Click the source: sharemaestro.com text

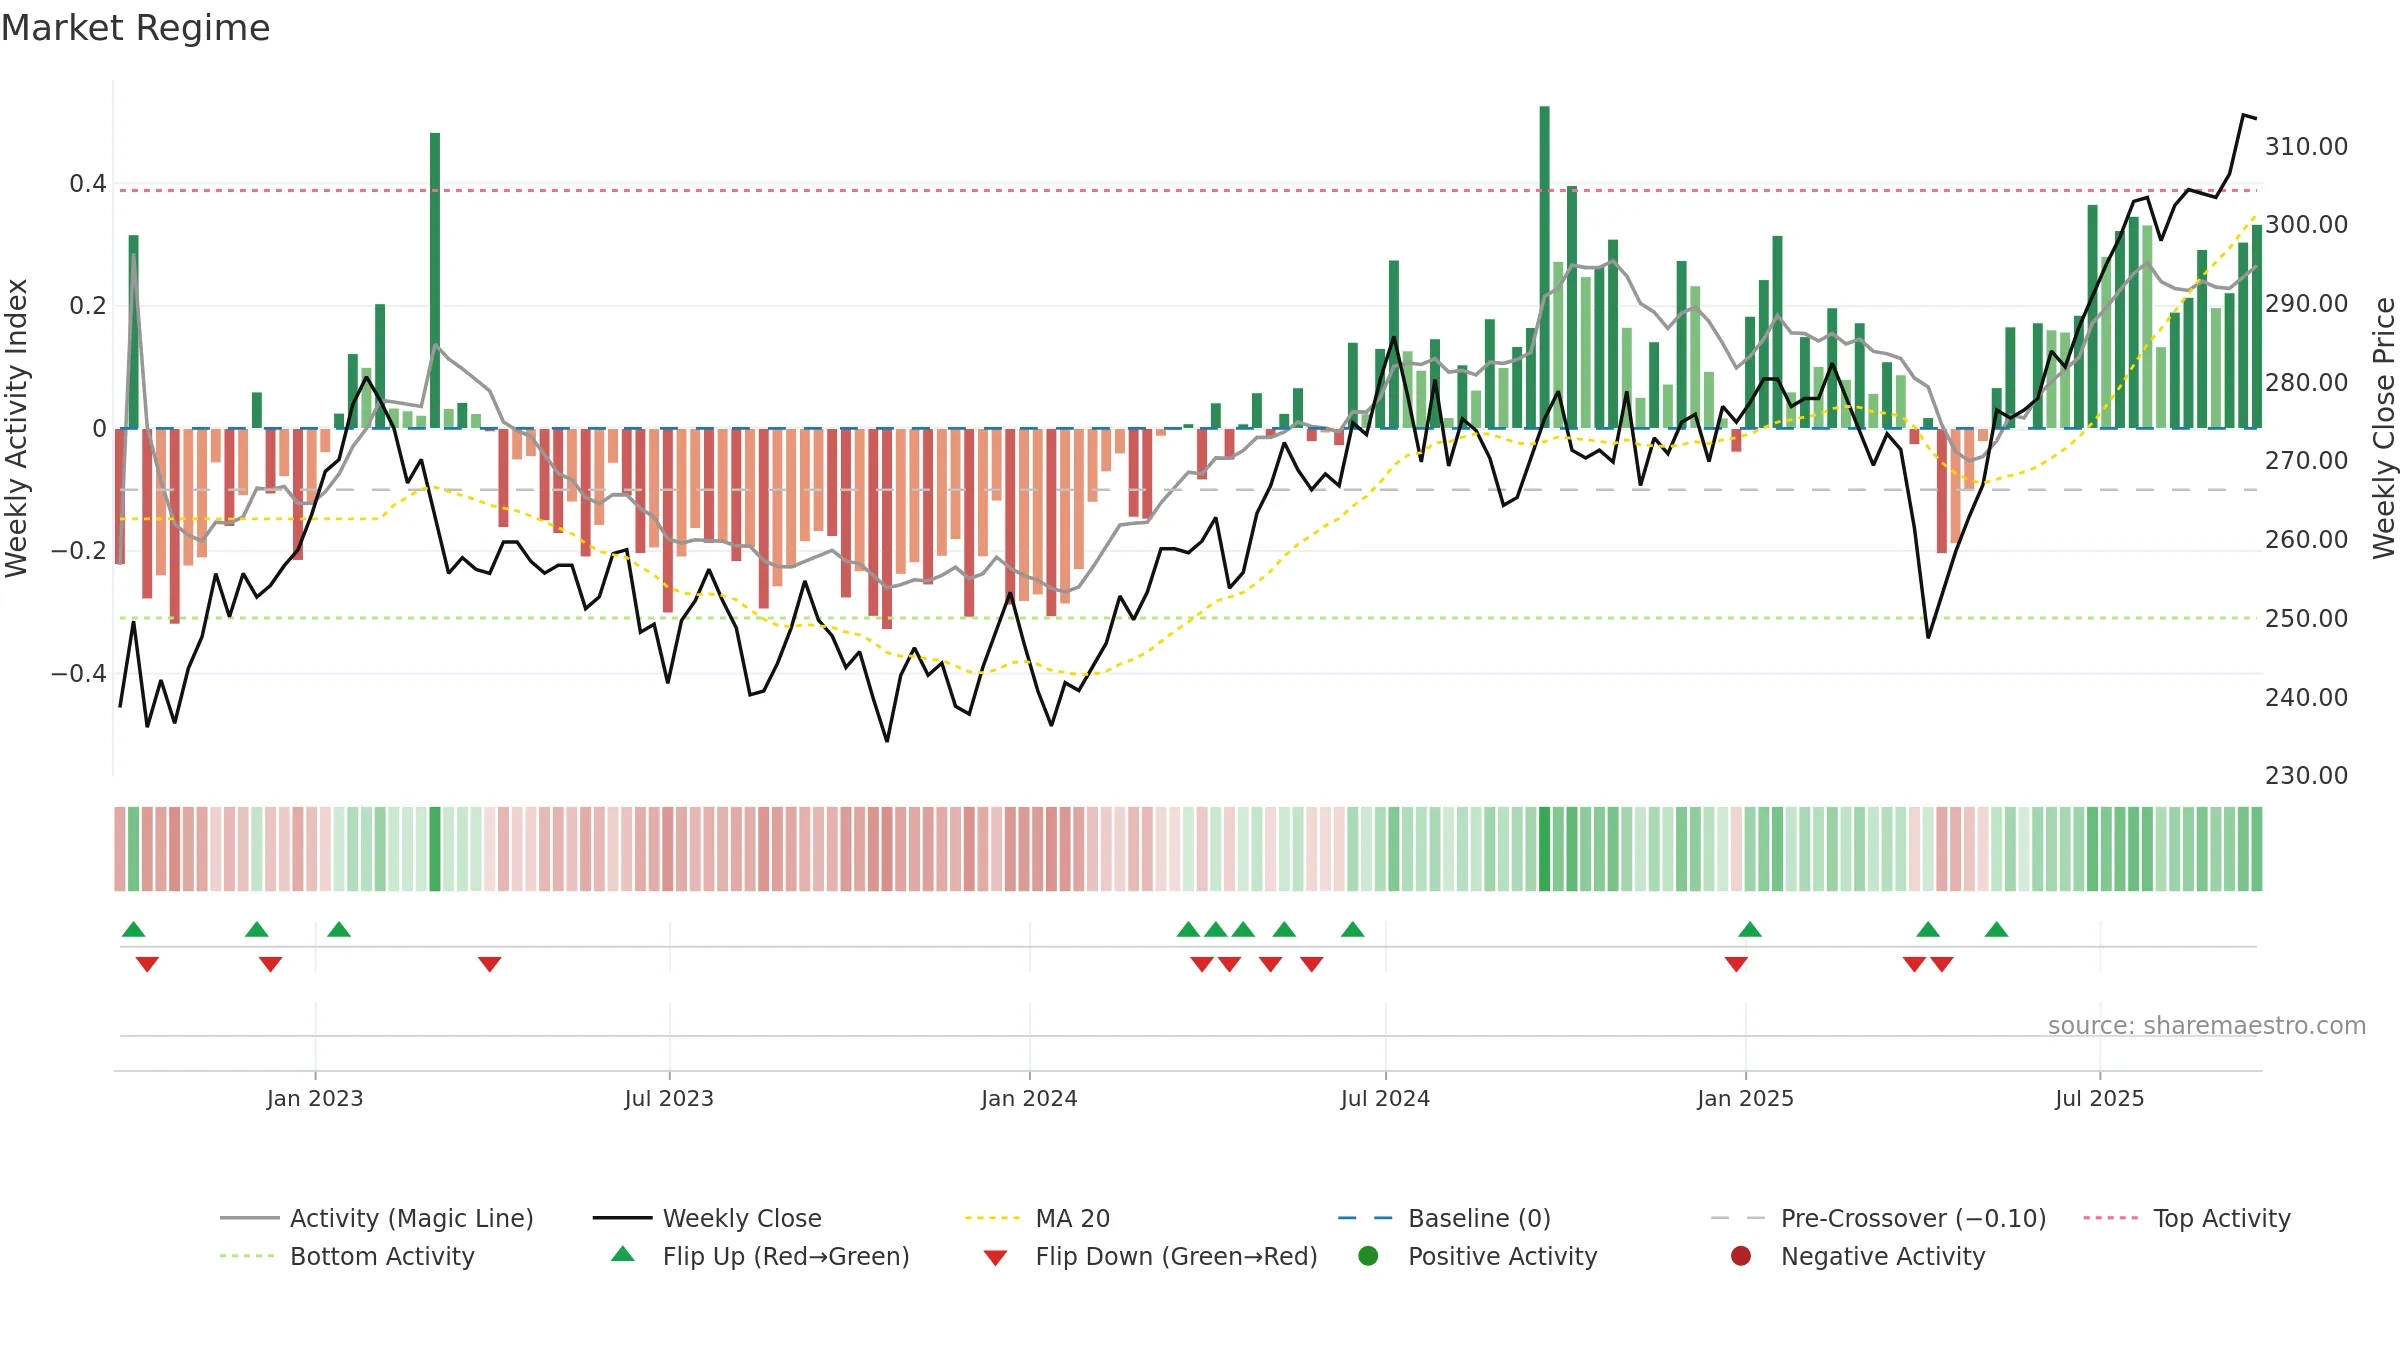(x=2207, y=1026)
